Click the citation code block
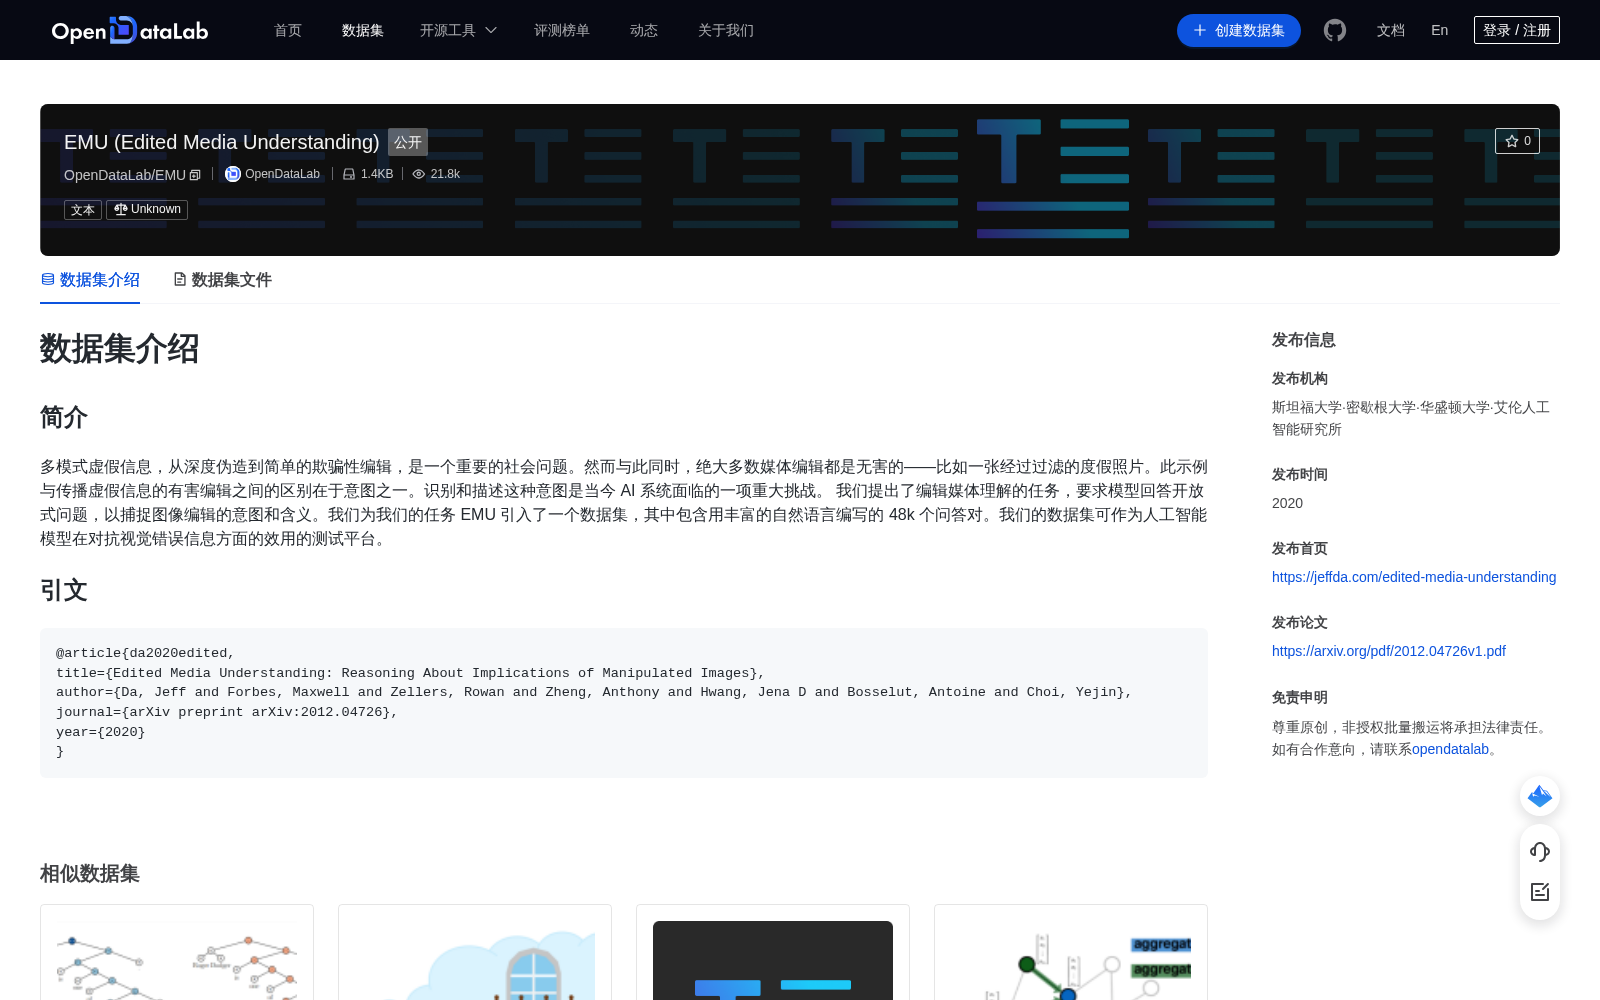Screen dimensions: 1600x1000 pyautogui.click(x=624, y=703)
